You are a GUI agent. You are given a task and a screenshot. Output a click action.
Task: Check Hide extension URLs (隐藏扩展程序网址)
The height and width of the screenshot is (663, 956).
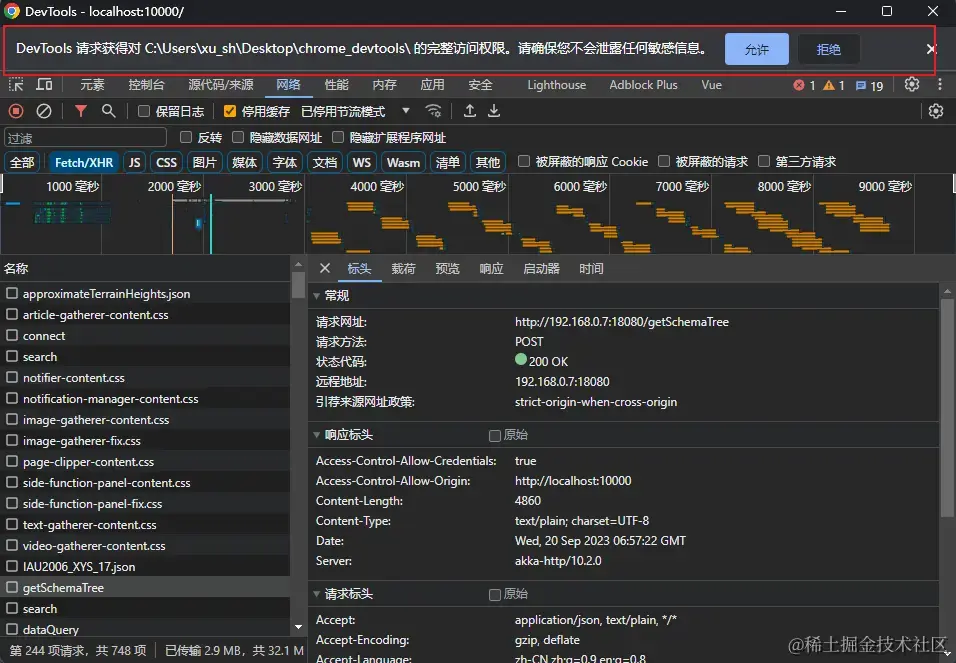[x=338, y=137]
